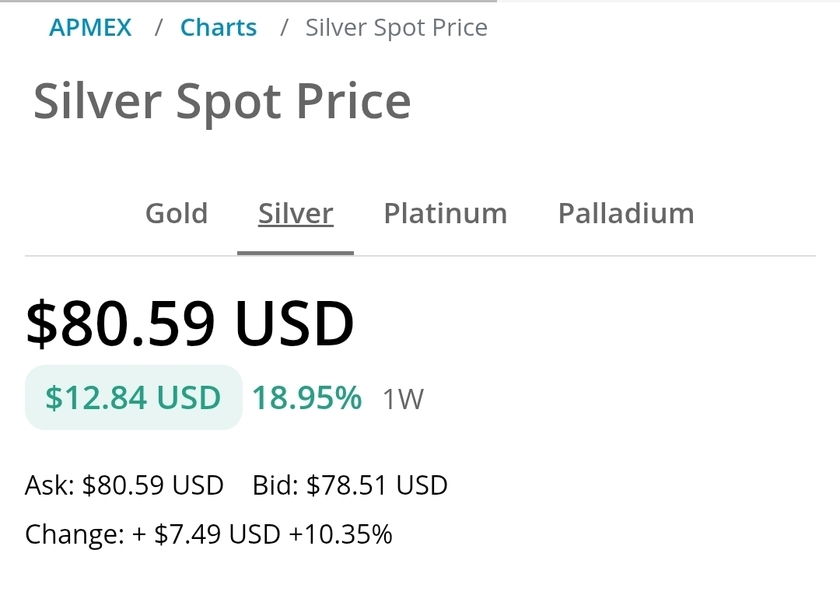Click the Silver Spot Price breadcrumb text
The height and width of the screenshot is (595, 840).
396,27
